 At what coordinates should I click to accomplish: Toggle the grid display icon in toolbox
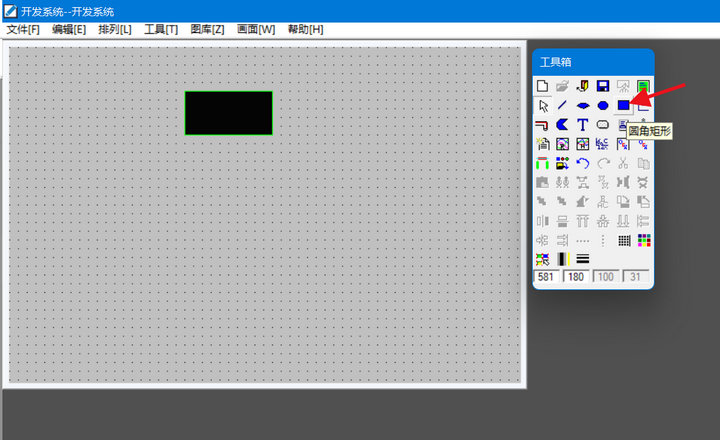623,240
